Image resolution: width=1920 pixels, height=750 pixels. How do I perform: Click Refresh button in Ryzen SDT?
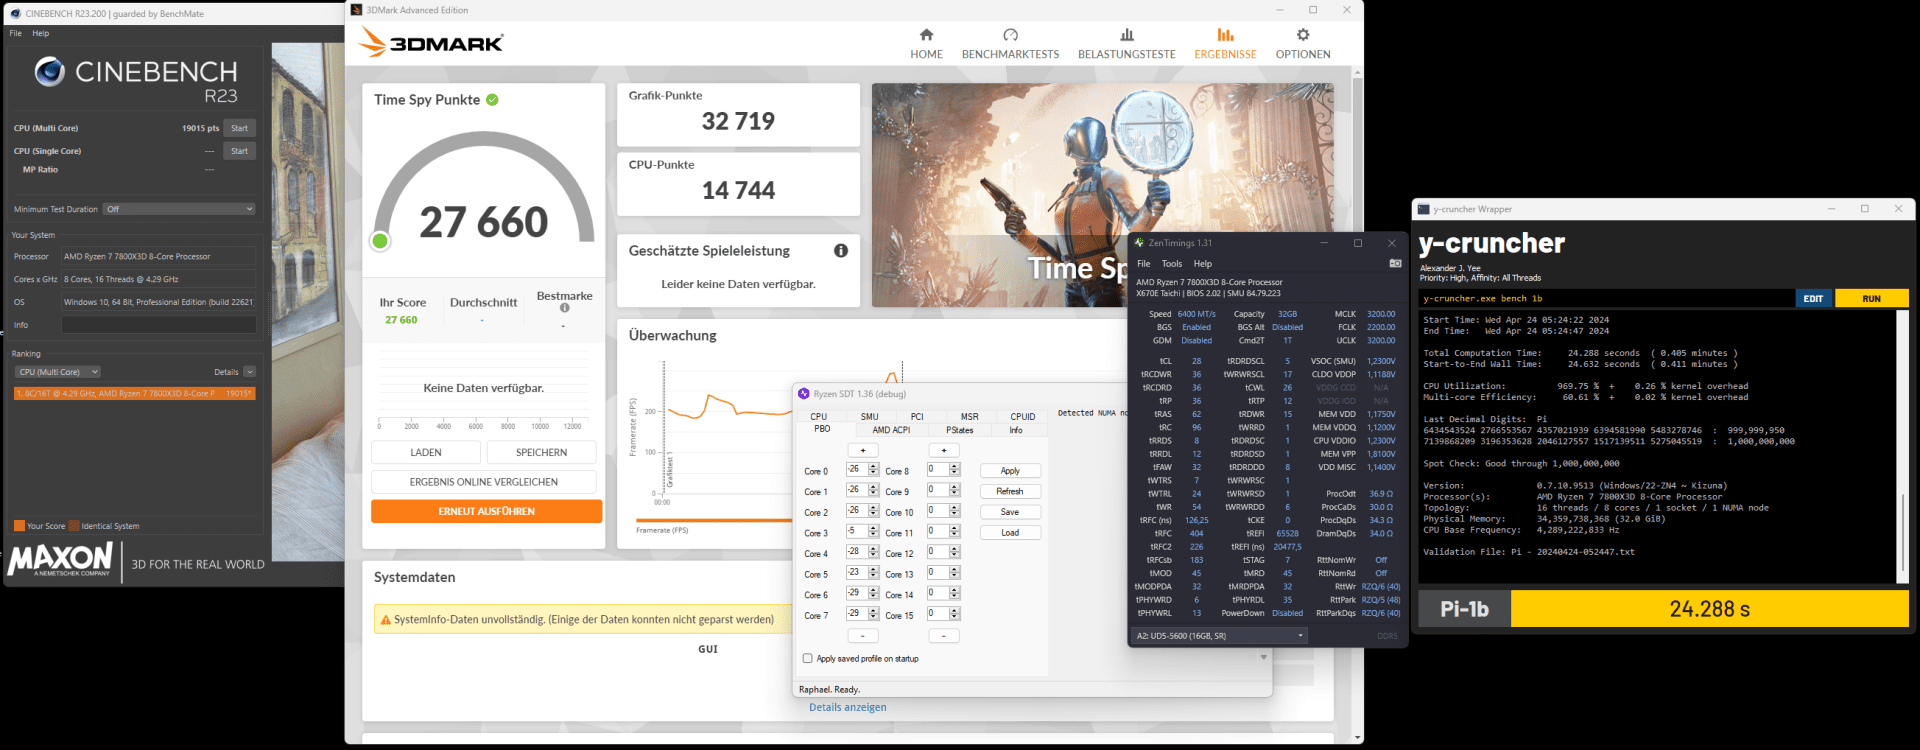pos(1010,491)
